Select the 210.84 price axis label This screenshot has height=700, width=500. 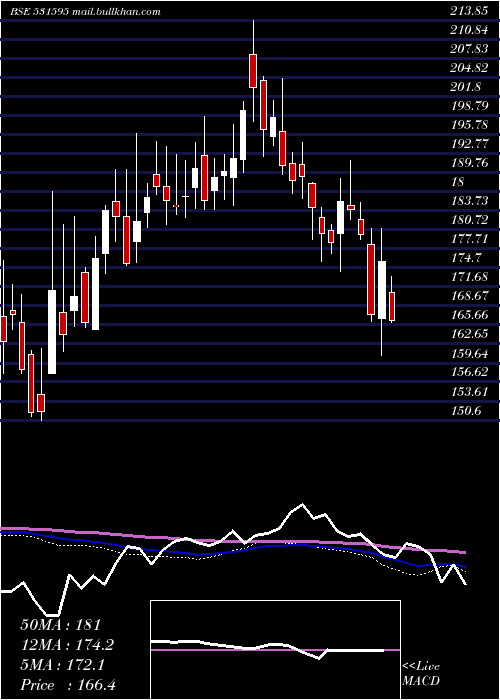coord(468,30)
